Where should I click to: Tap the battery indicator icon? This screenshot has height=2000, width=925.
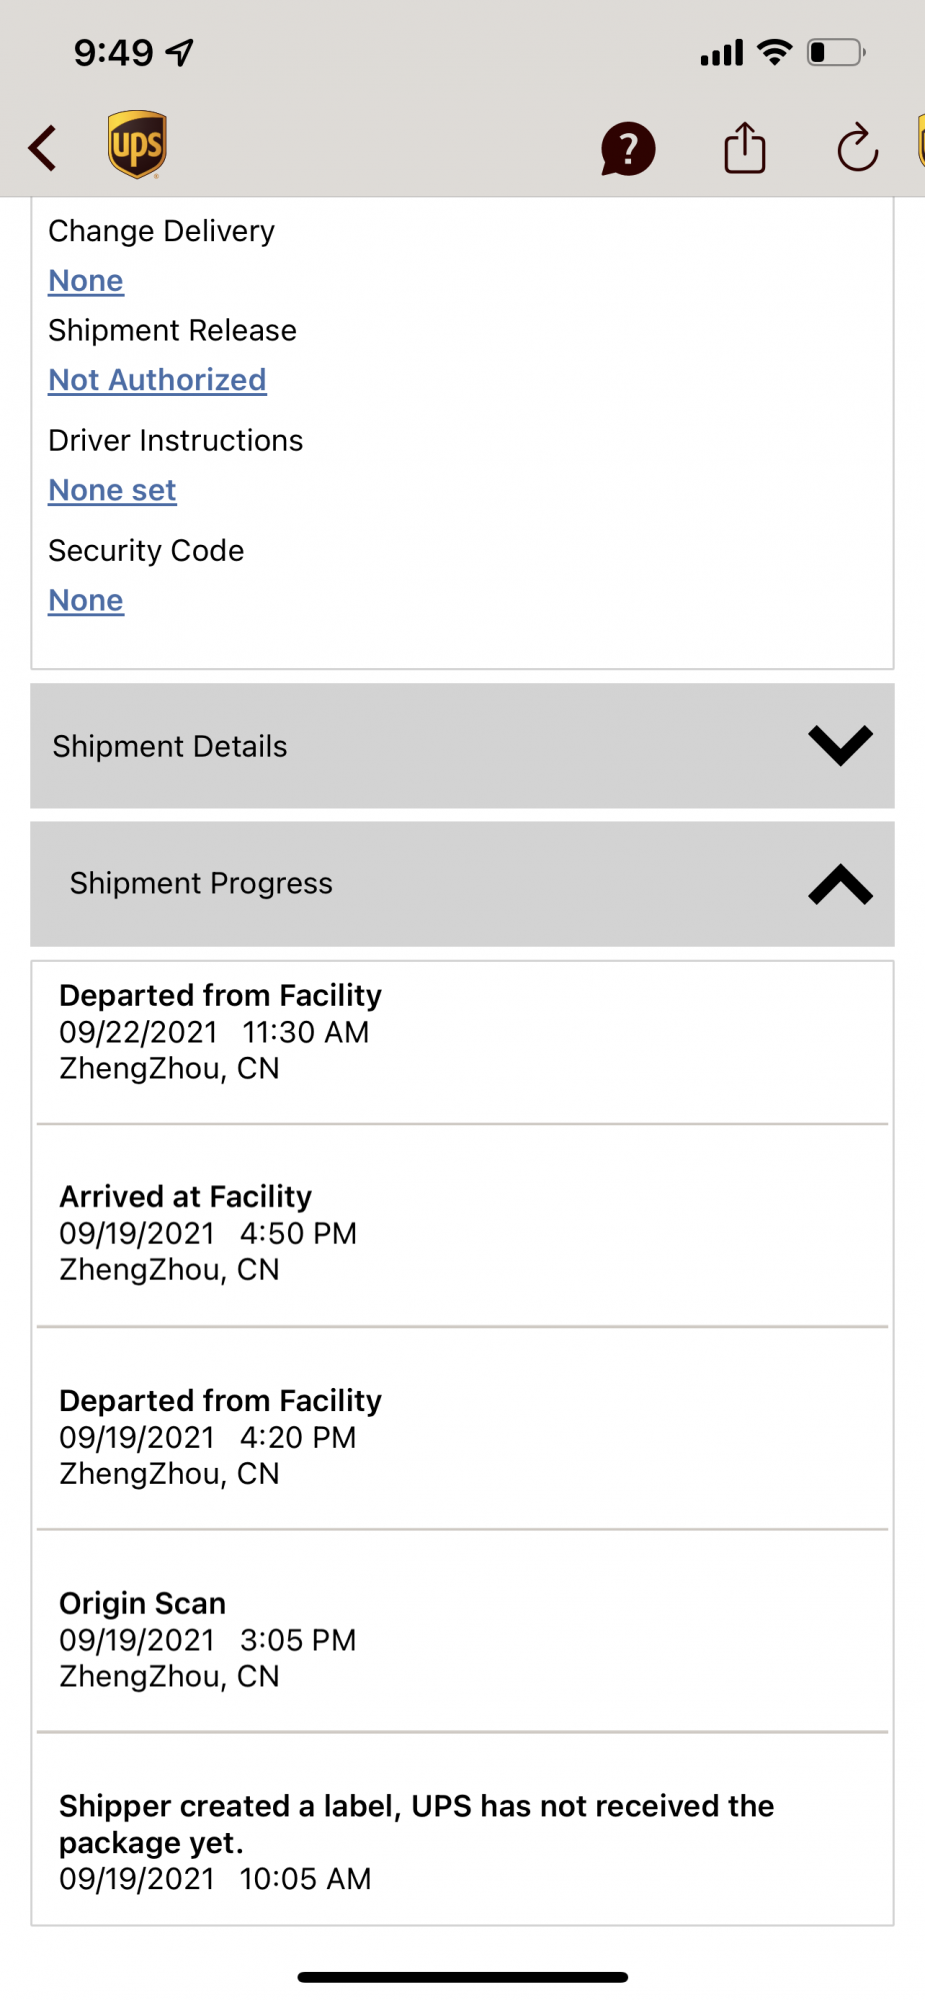click(836, 52)
